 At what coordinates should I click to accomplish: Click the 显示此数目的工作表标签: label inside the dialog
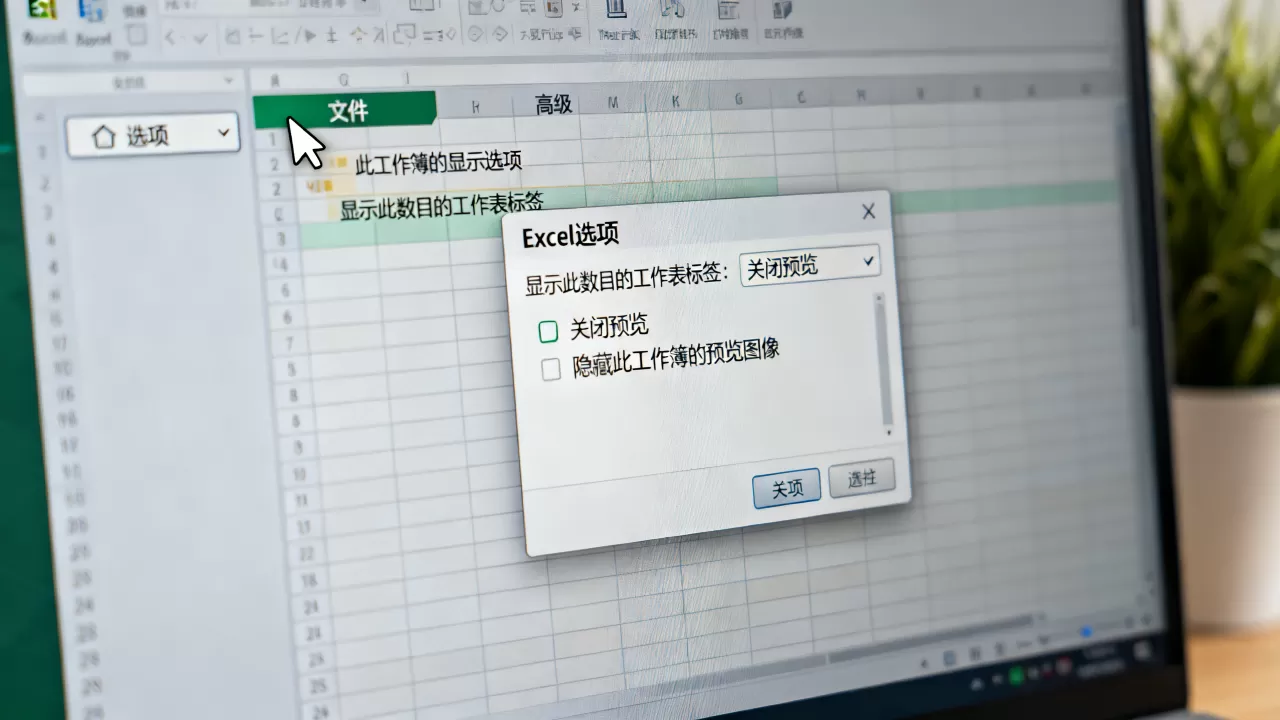click(627, 277)
